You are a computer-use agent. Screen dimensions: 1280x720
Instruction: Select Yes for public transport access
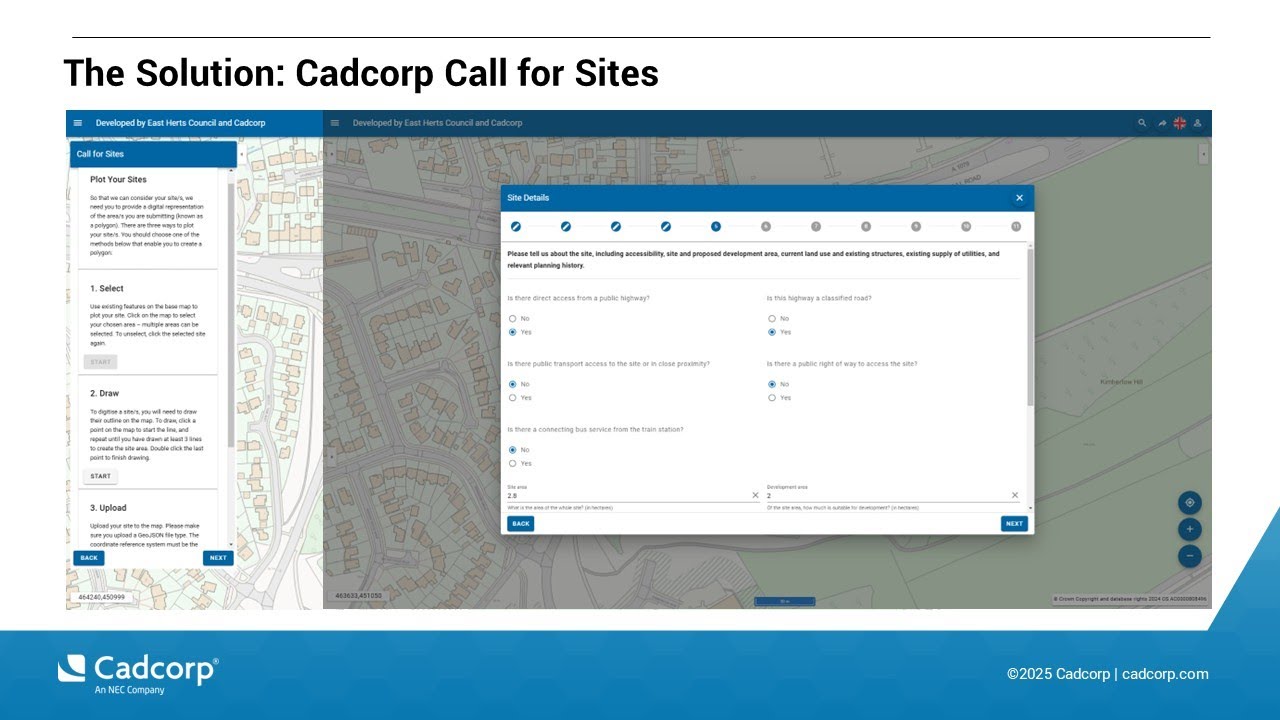coord(513,397)
